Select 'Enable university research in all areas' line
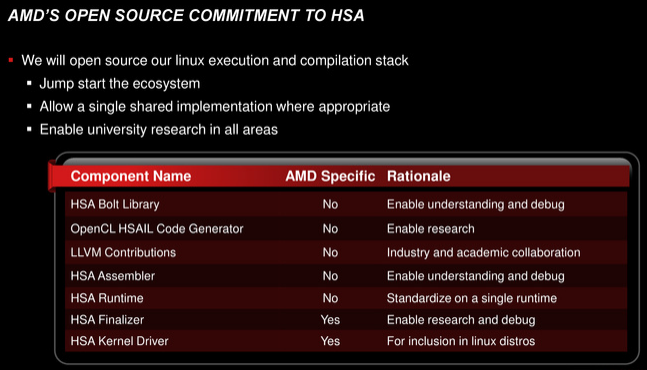 pyautogui.click(x=158, y=130)
